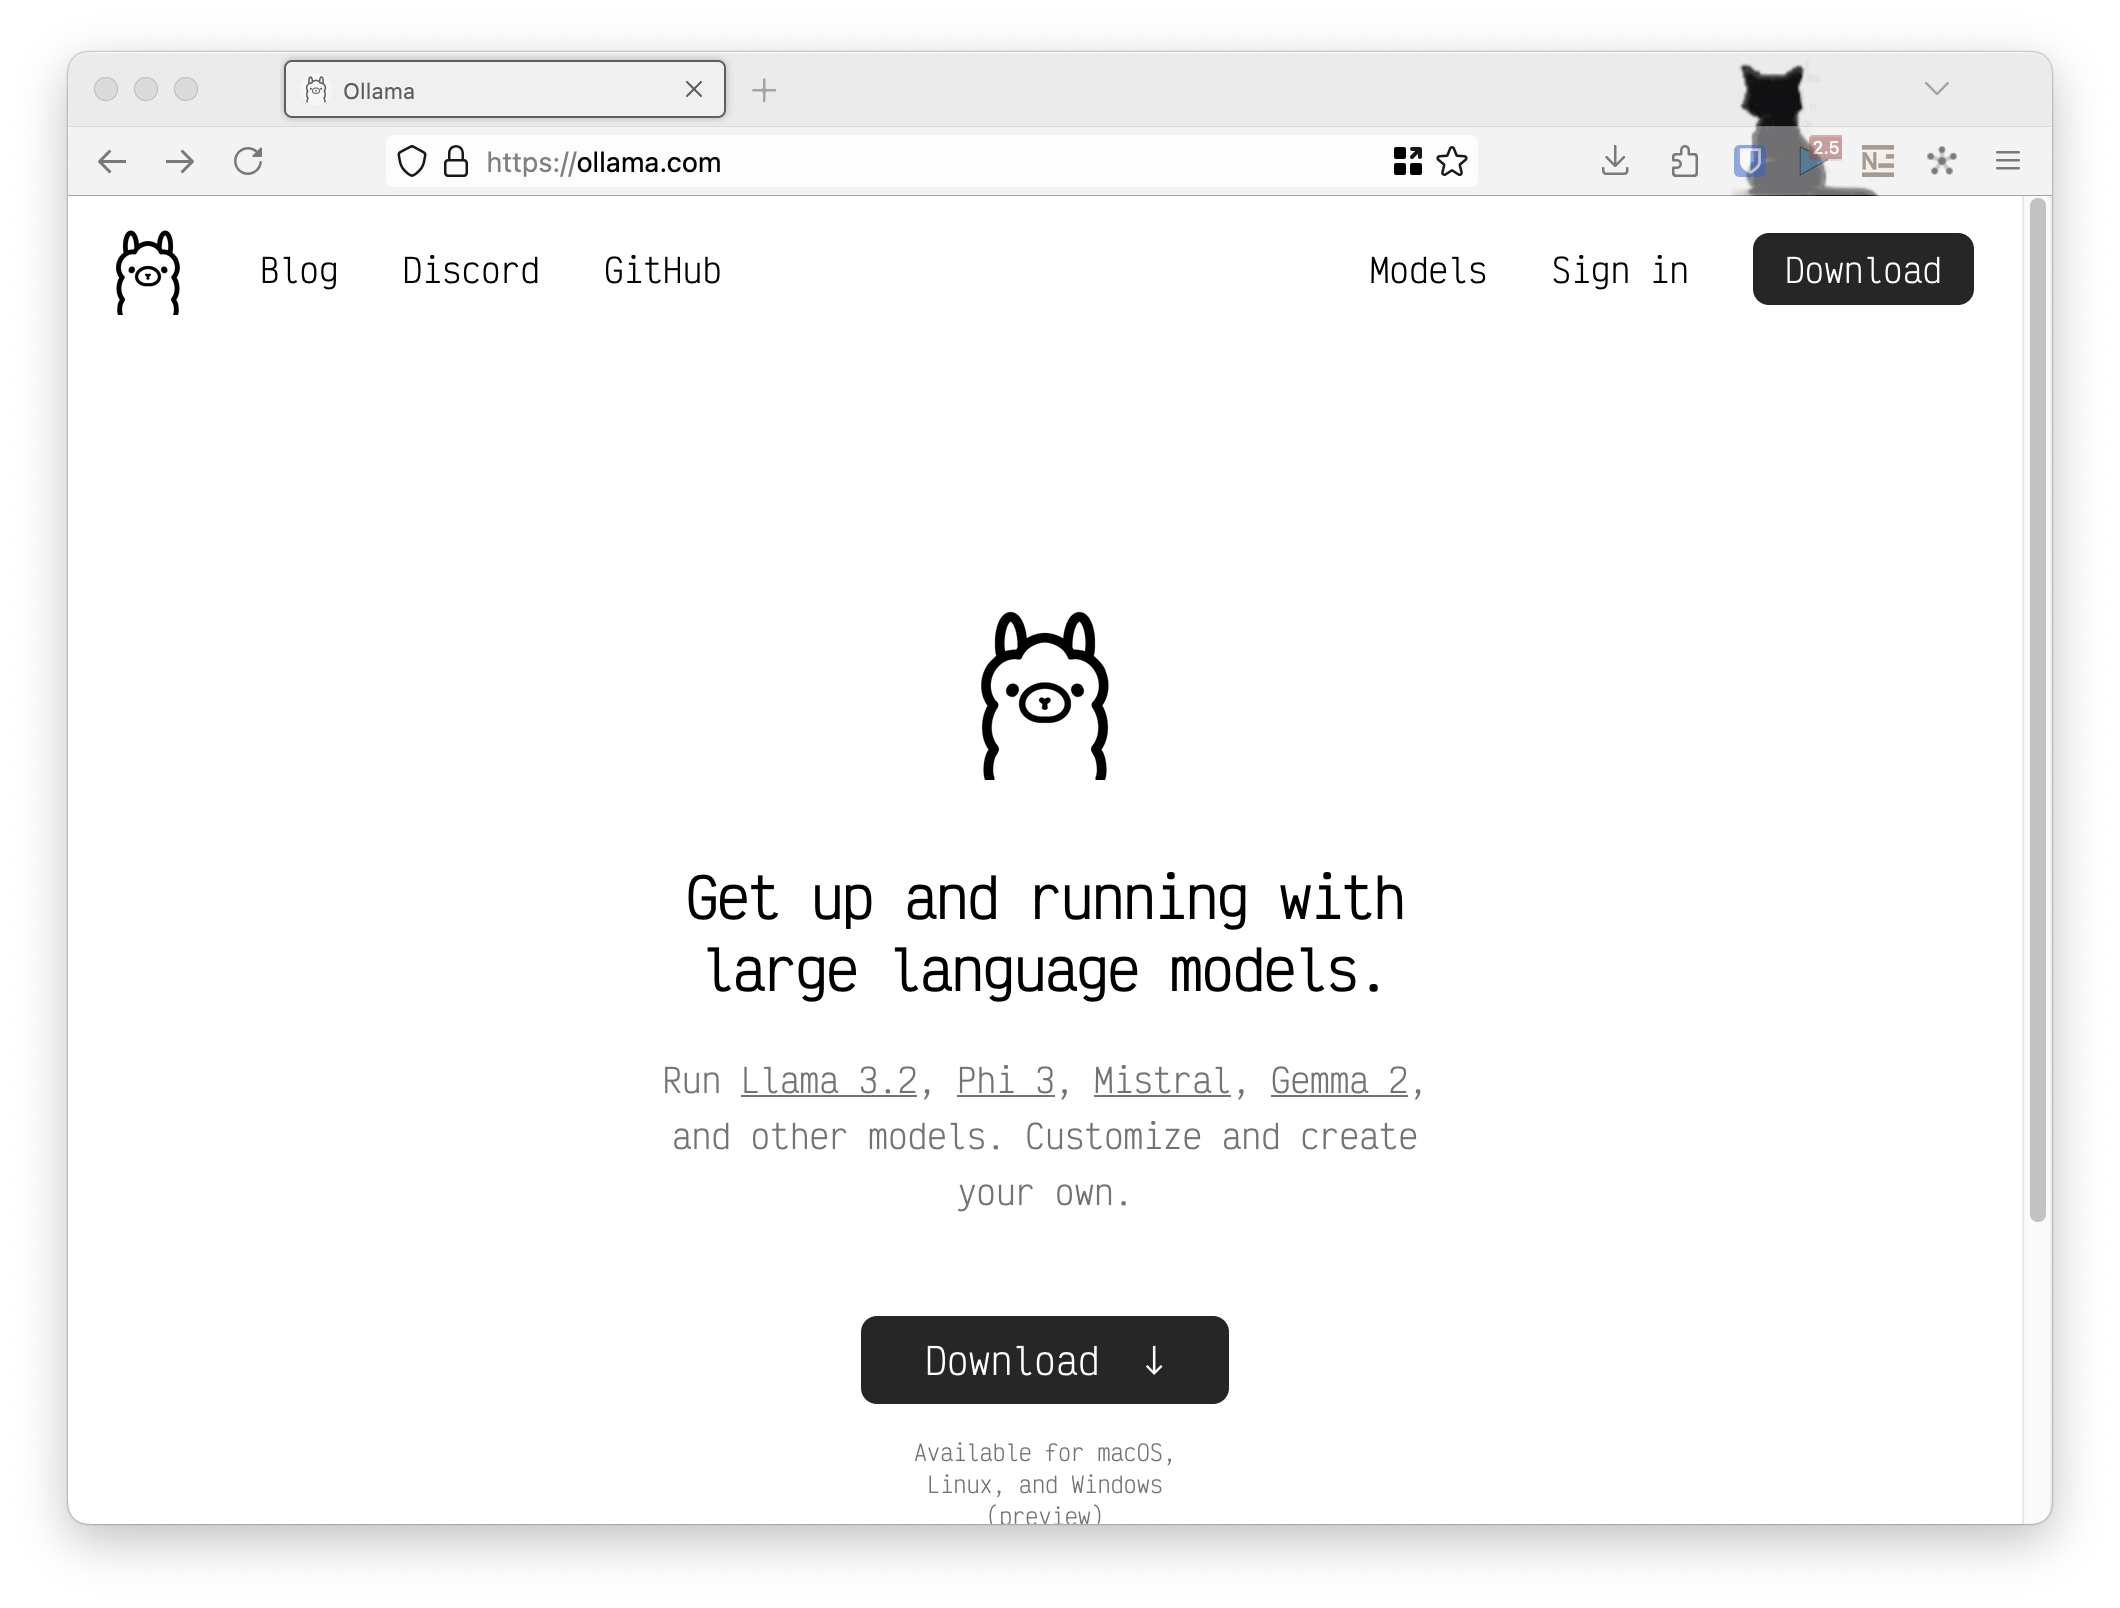Image resolution: width=2120 pixels, height=1608 pixels.
Task: Open the Discord link in navigation
Action: tap(471, 271)
